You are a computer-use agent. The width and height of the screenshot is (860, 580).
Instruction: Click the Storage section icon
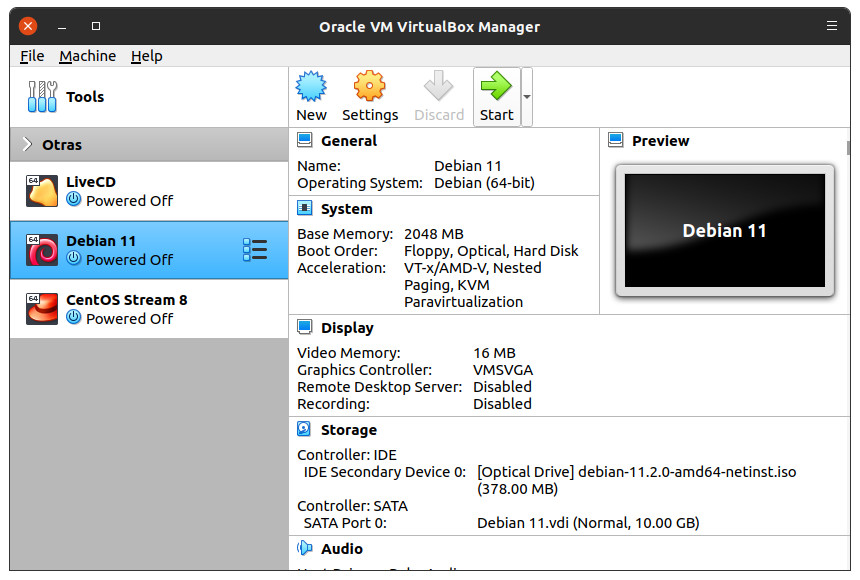tap(305, 430)
